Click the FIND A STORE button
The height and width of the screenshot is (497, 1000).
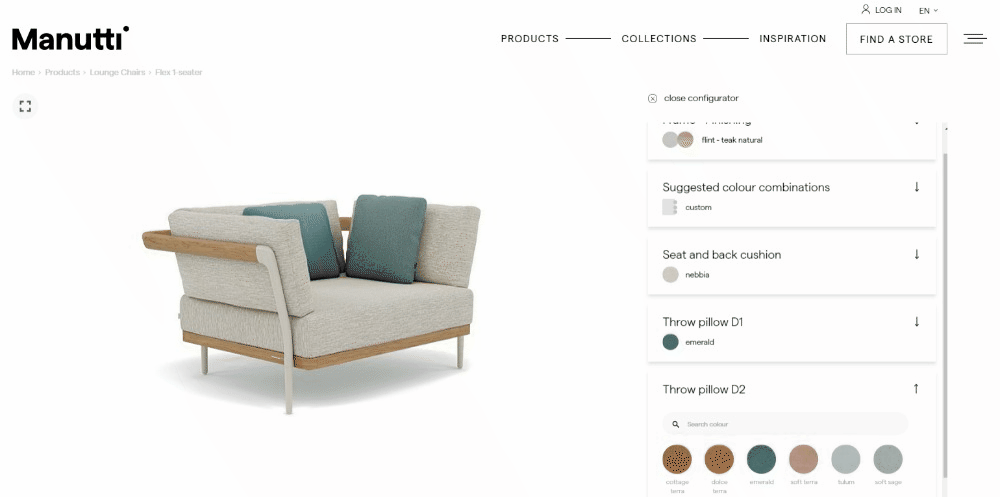pyautogui.click(x=896, y=39)
